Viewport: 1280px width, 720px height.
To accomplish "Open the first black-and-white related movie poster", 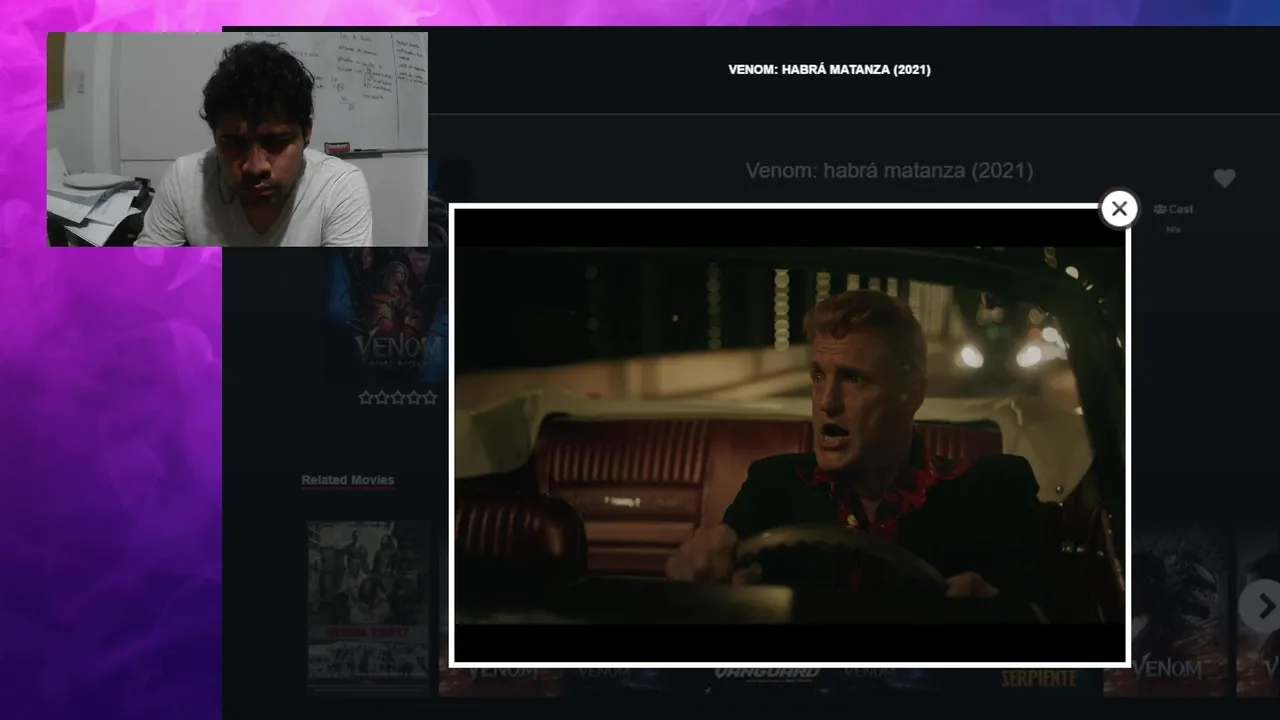I will (x=369, y=607).
